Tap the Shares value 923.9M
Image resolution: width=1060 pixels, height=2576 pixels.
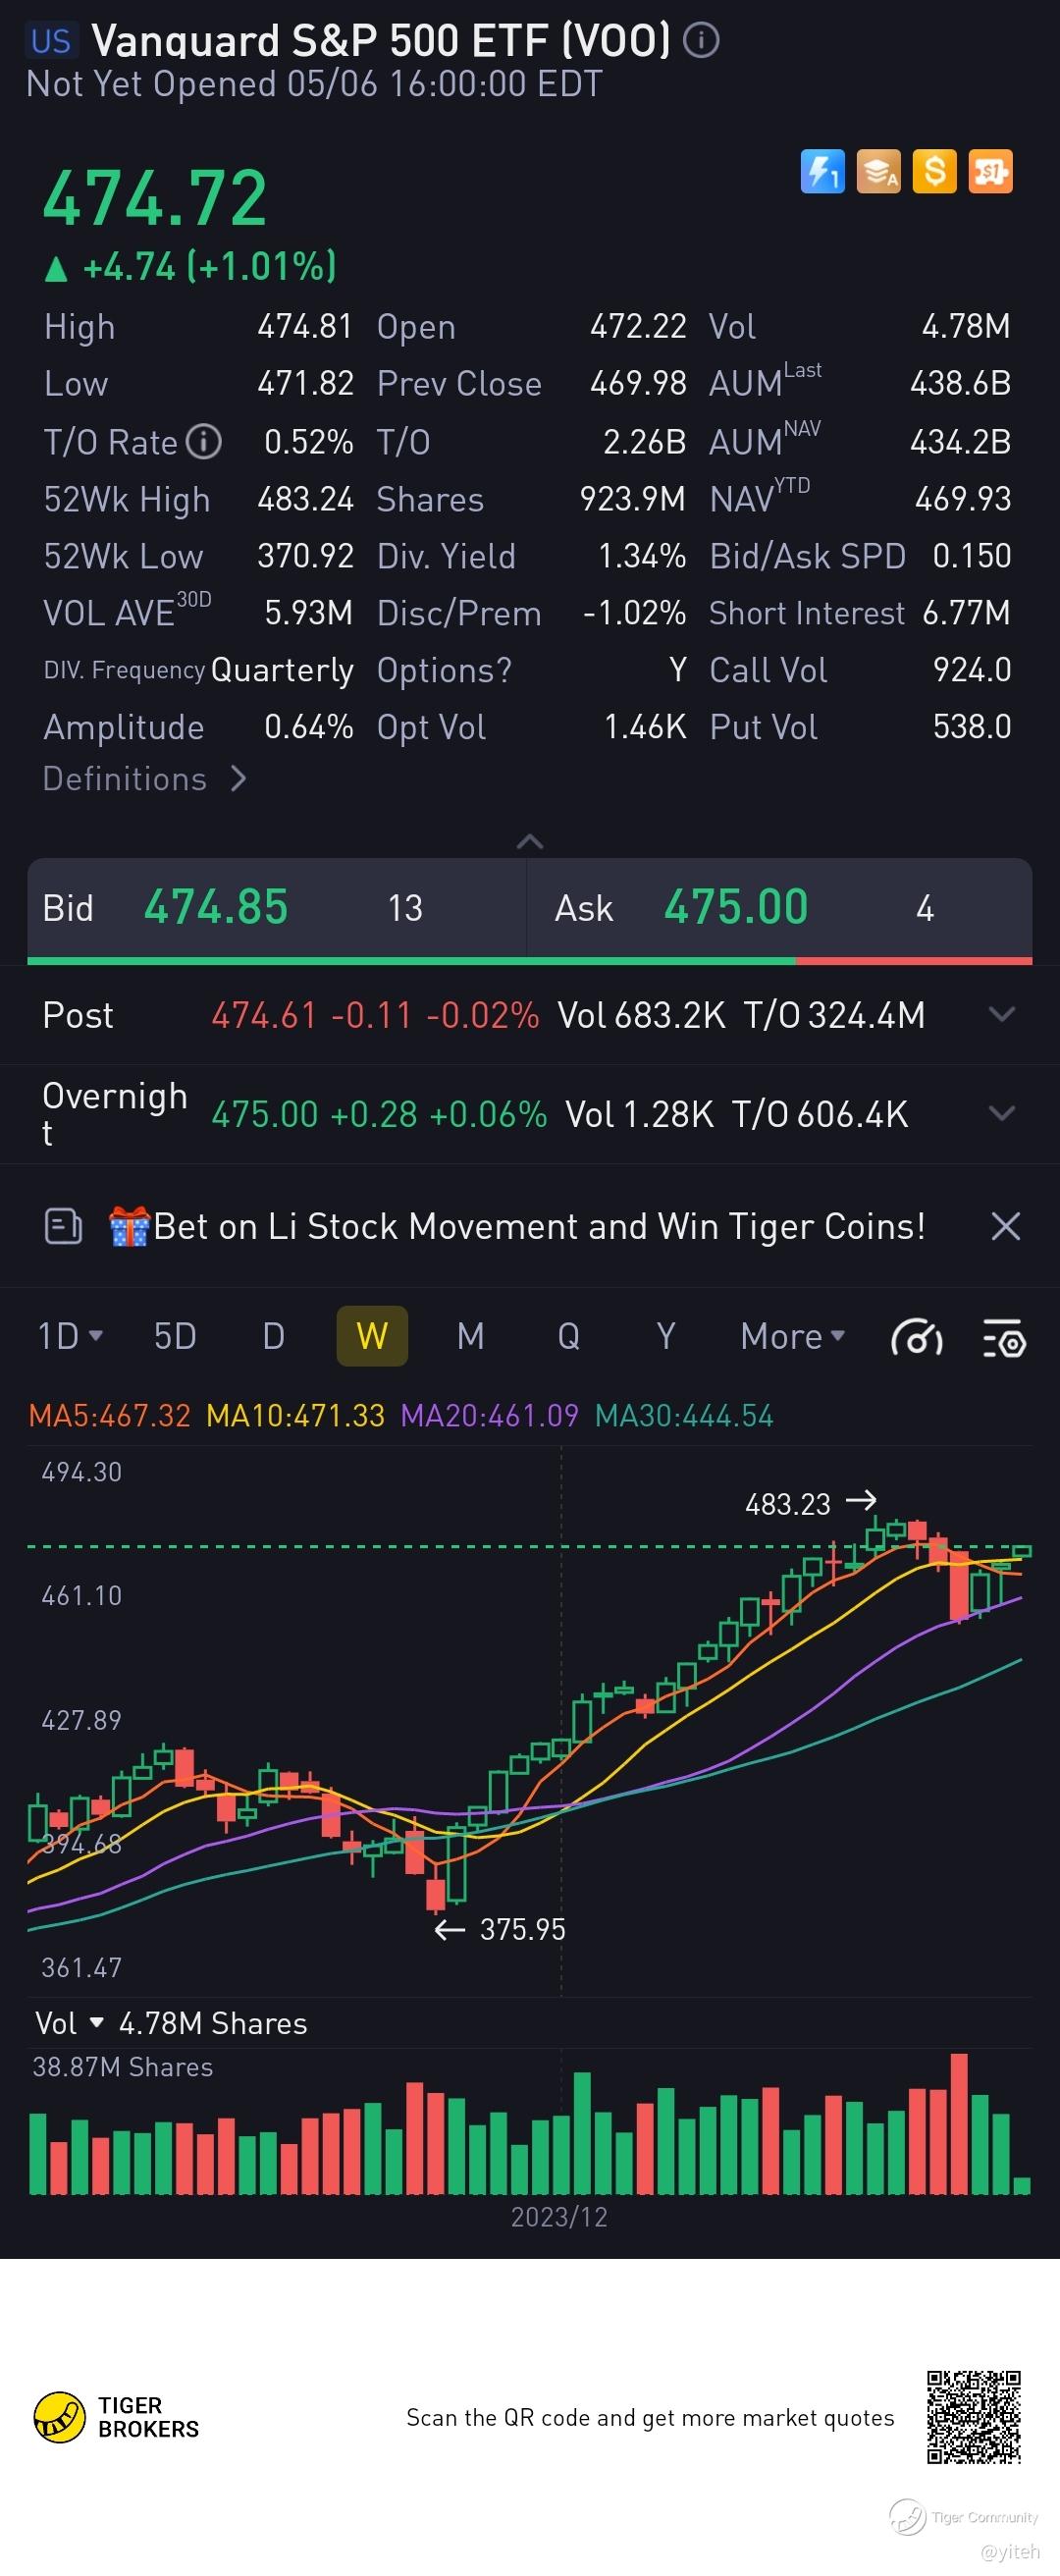pyautogui.click(x=633, y=499)
